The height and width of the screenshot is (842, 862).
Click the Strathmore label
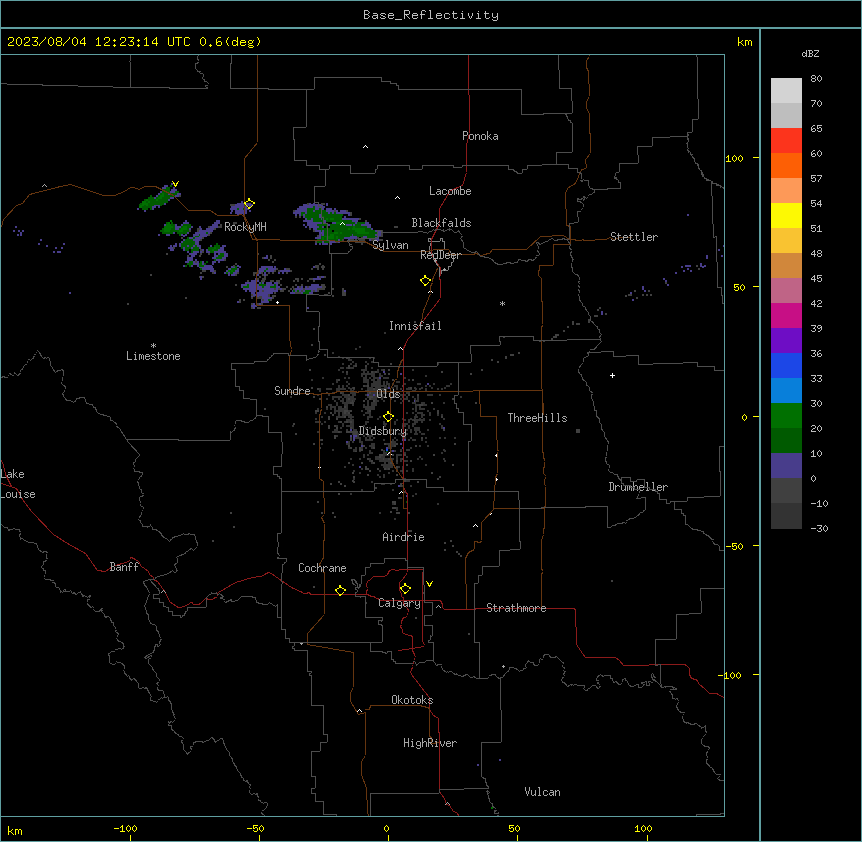pyautogui.click(x=516, y=608)
